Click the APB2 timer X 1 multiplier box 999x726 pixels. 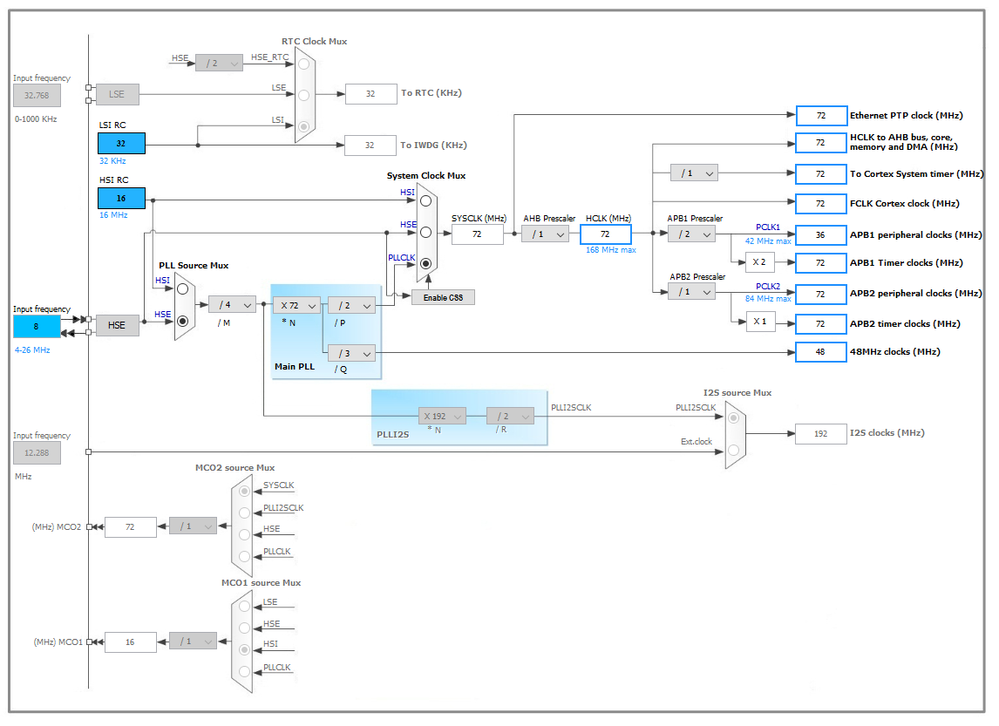(x=760, y=322)
